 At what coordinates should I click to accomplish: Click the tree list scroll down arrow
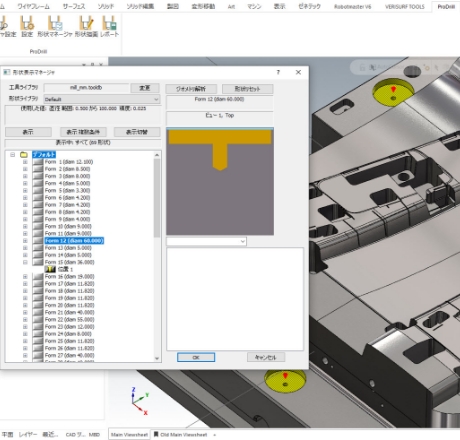157,359
